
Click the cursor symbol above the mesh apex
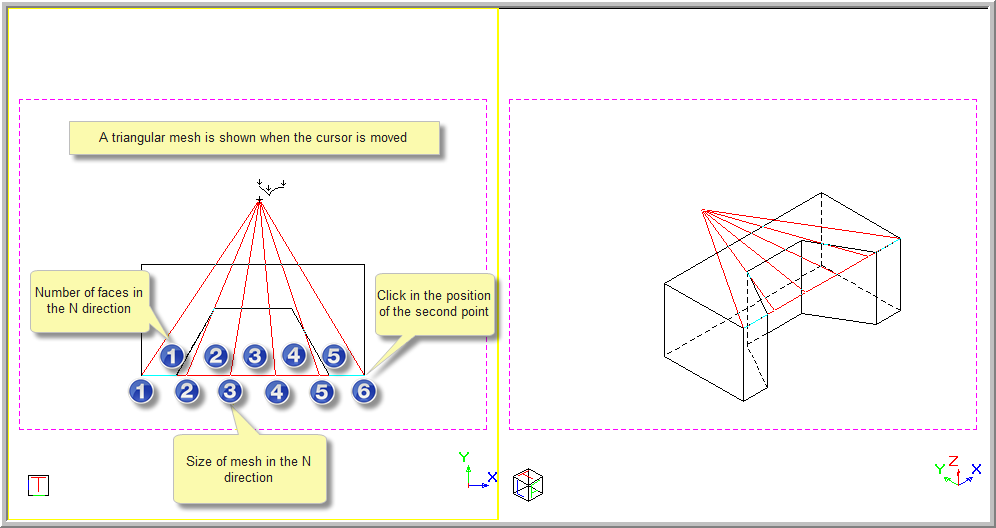click(x=271, y=187)
